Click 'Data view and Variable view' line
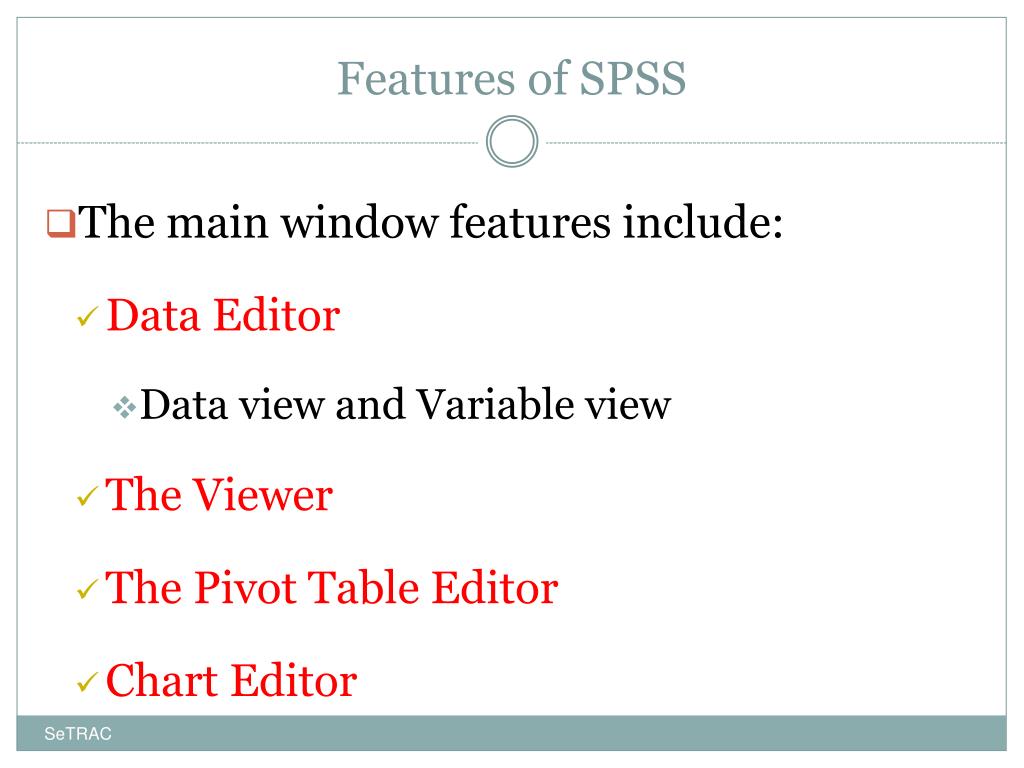Image resolution: width=1024 pixels, height=768 pixels. coord(406,404)
